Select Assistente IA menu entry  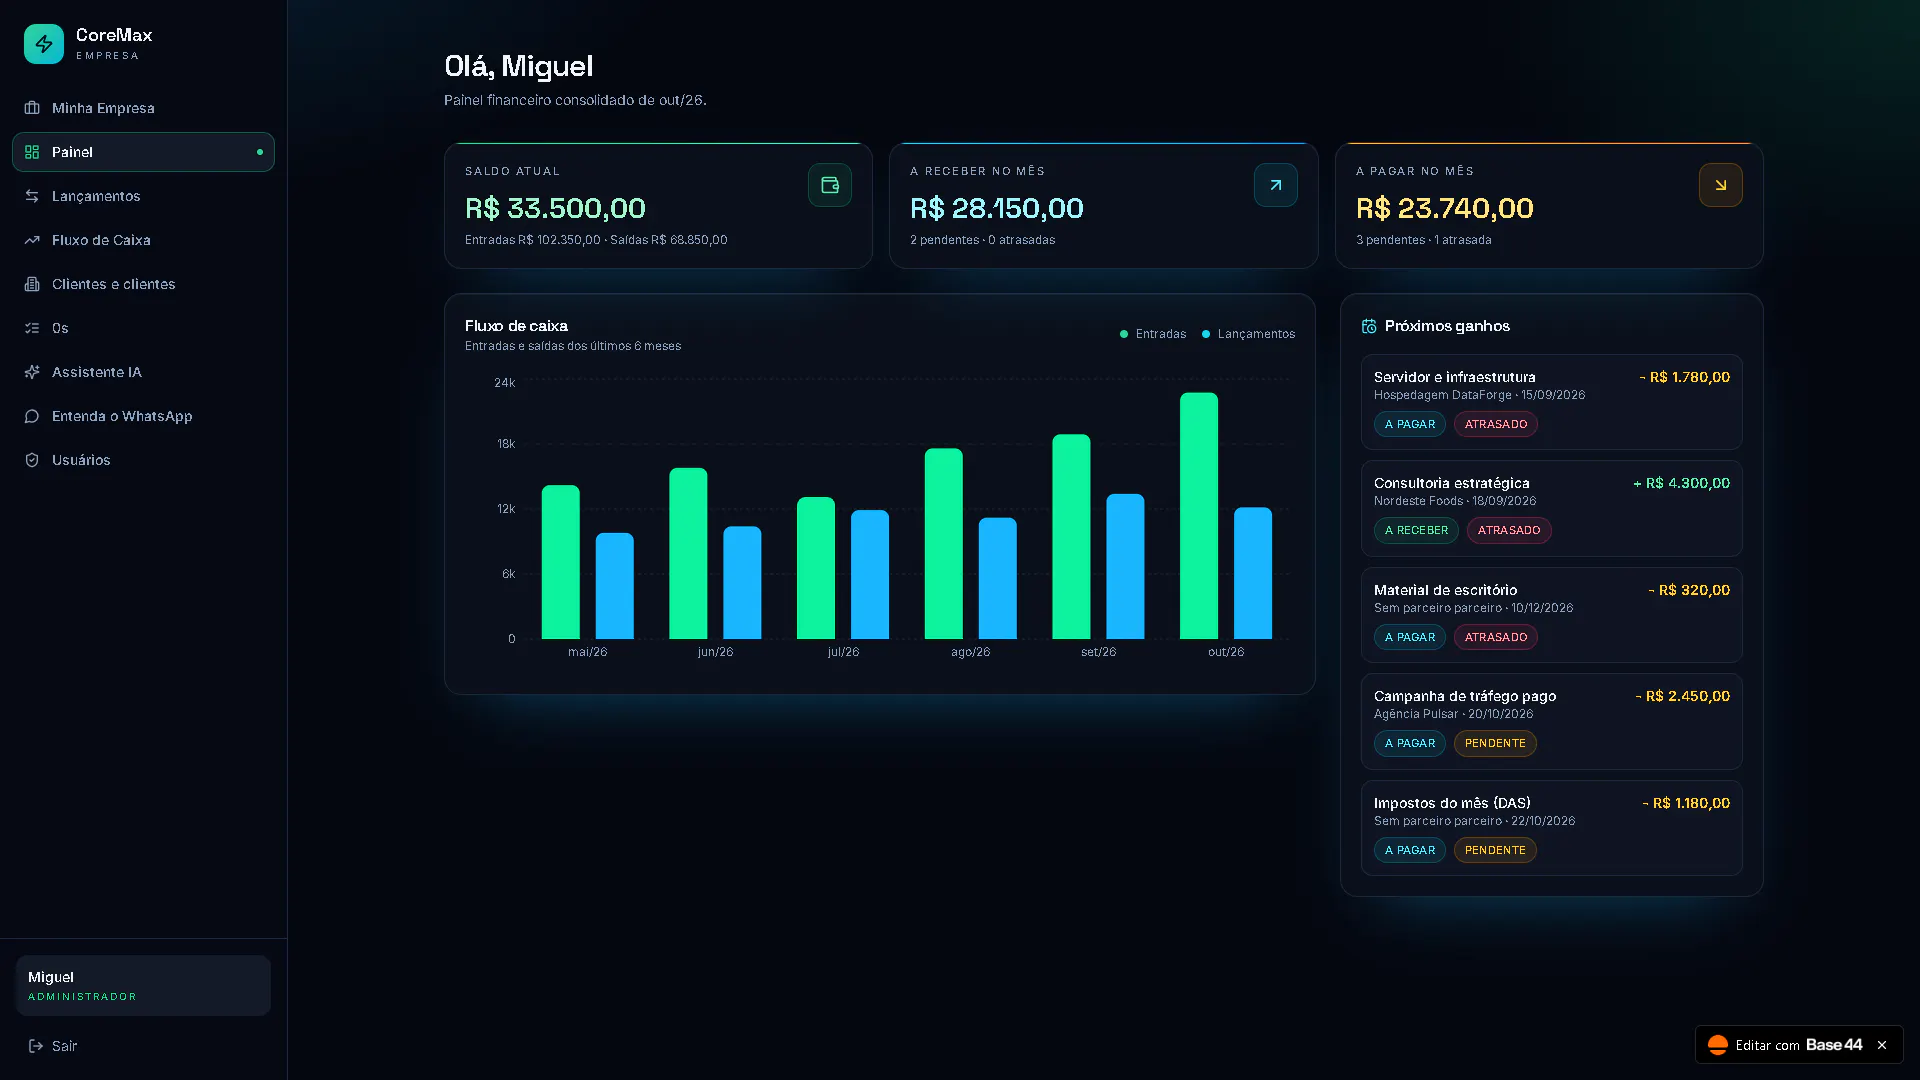tap(143, 372)
